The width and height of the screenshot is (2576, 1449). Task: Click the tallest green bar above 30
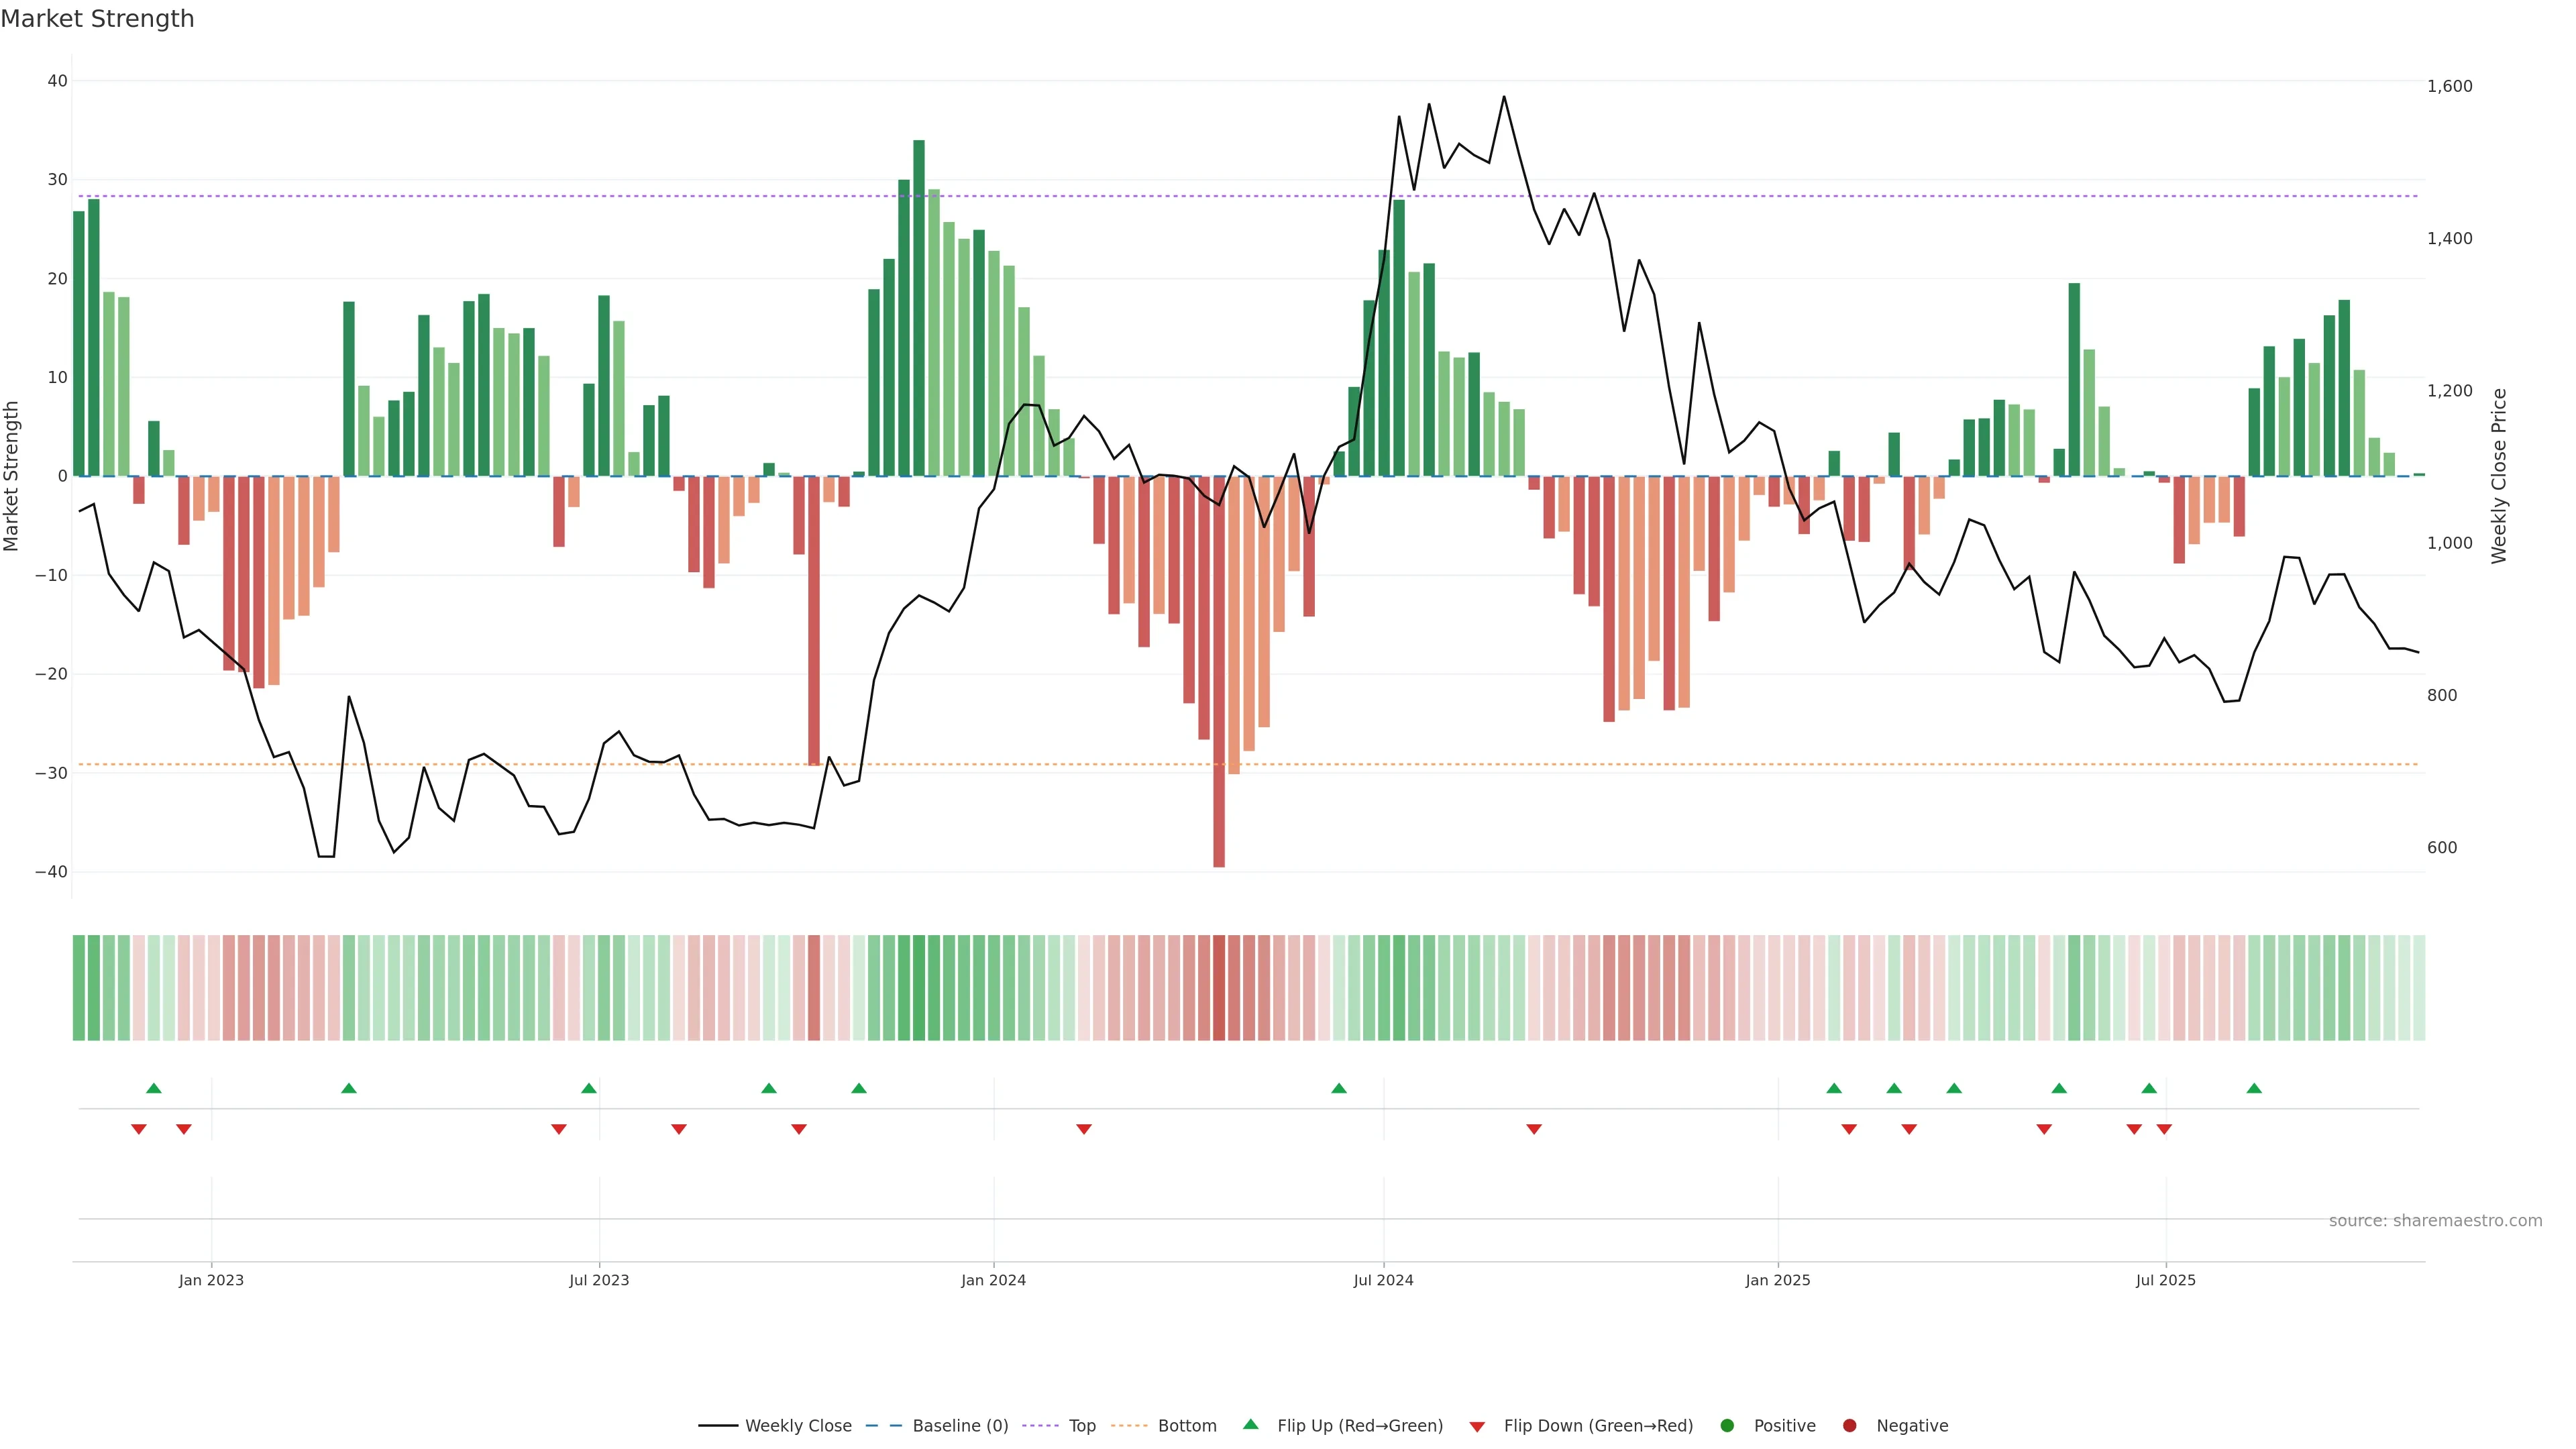coord(919,300)
